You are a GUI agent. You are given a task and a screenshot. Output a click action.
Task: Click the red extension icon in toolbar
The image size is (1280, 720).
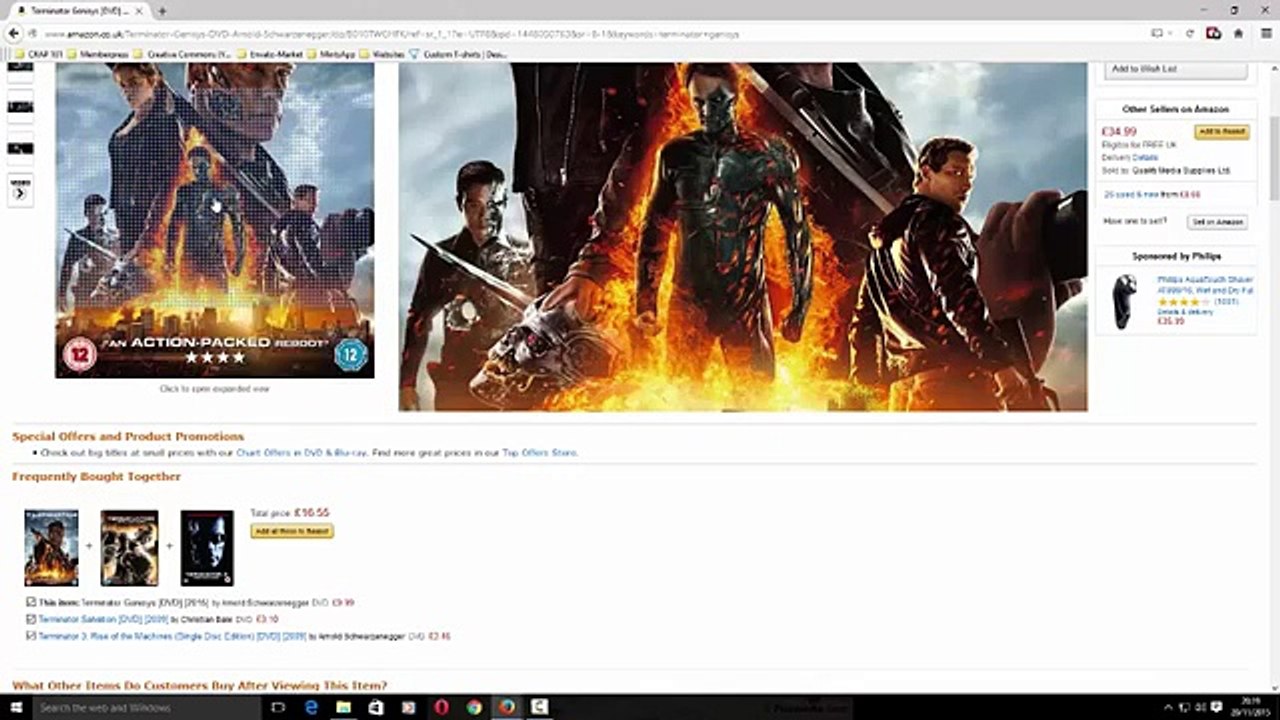pos(1213,33)
